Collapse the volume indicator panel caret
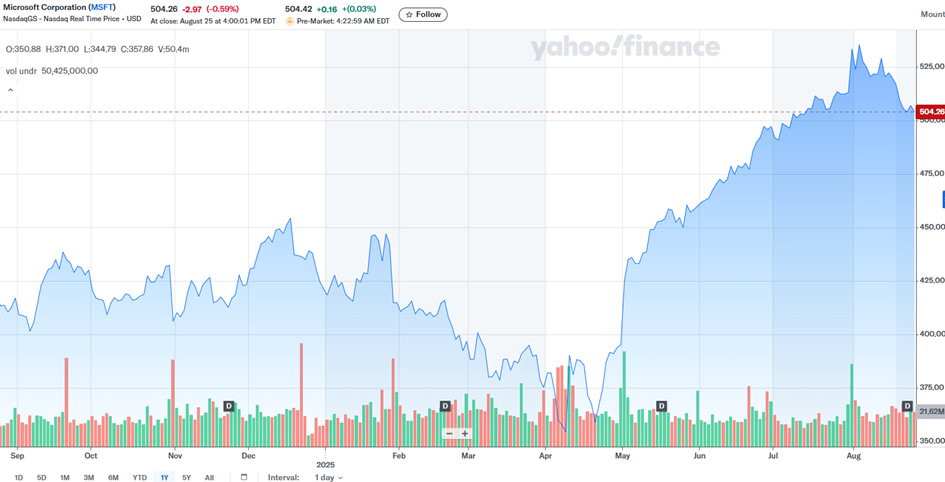Viewport: 945px width, 482px height. click(x=11, y=90)
